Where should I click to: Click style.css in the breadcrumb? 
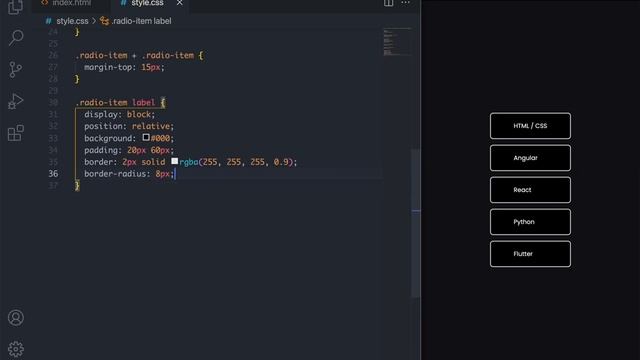tap(72, 21)
